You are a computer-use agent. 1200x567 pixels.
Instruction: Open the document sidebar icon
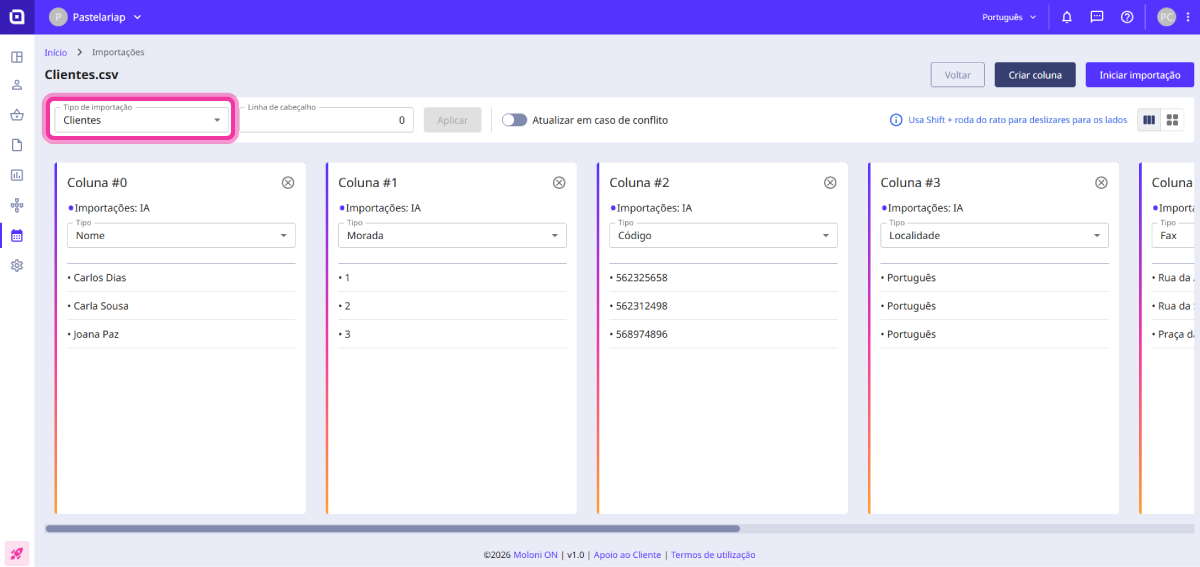tap(17, 145)
